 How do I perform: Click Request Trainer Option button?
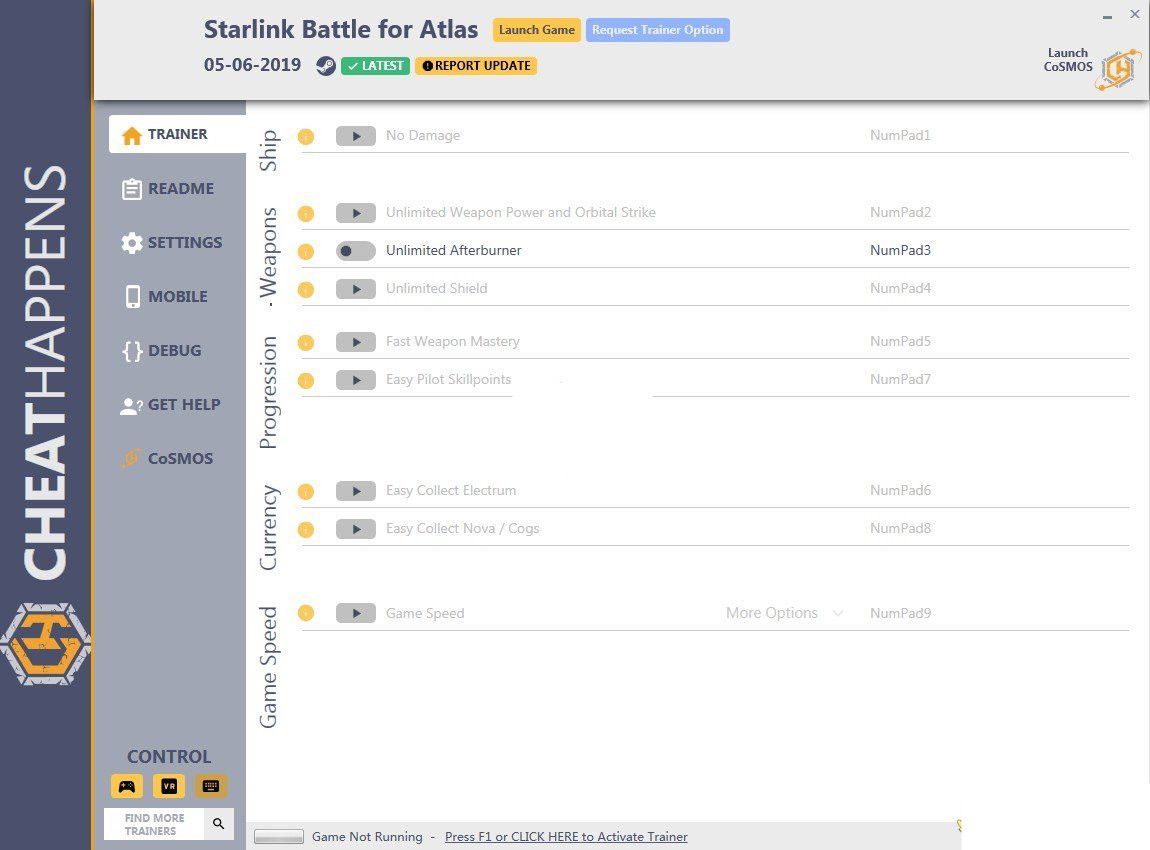pyautogui.click(x=658, y=30)
